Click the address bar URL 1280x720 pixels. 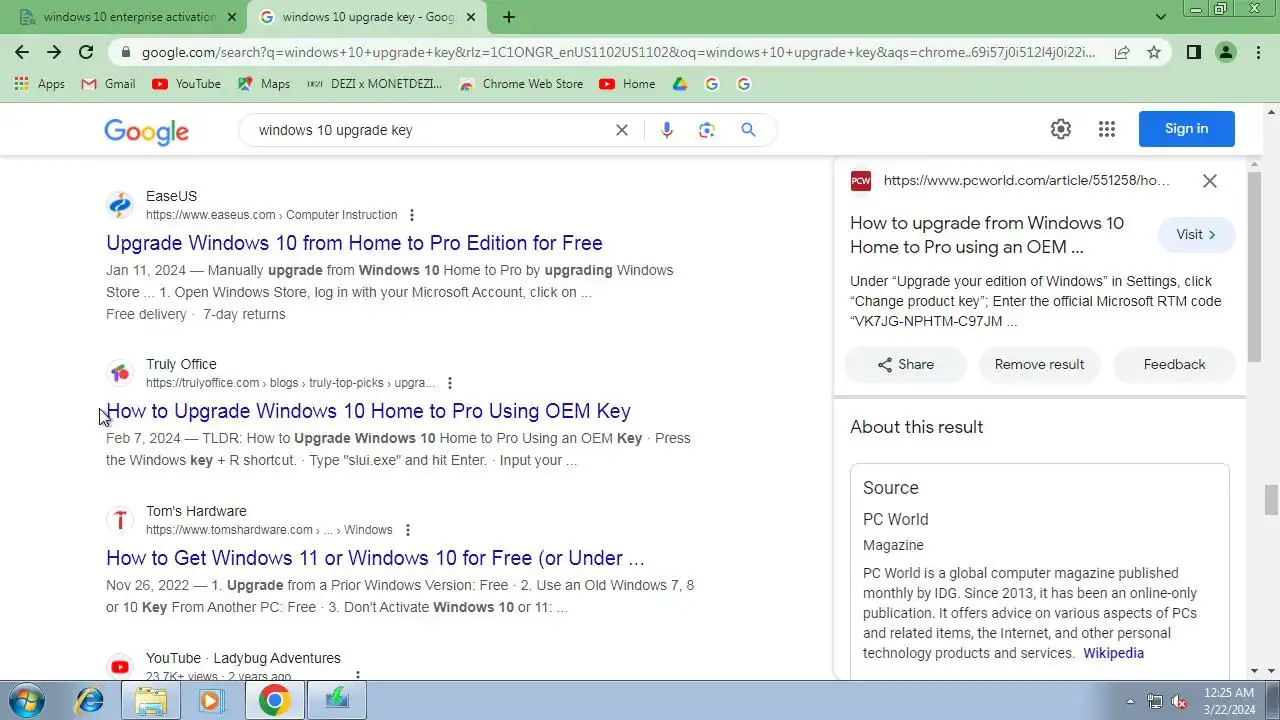[618, 52]
